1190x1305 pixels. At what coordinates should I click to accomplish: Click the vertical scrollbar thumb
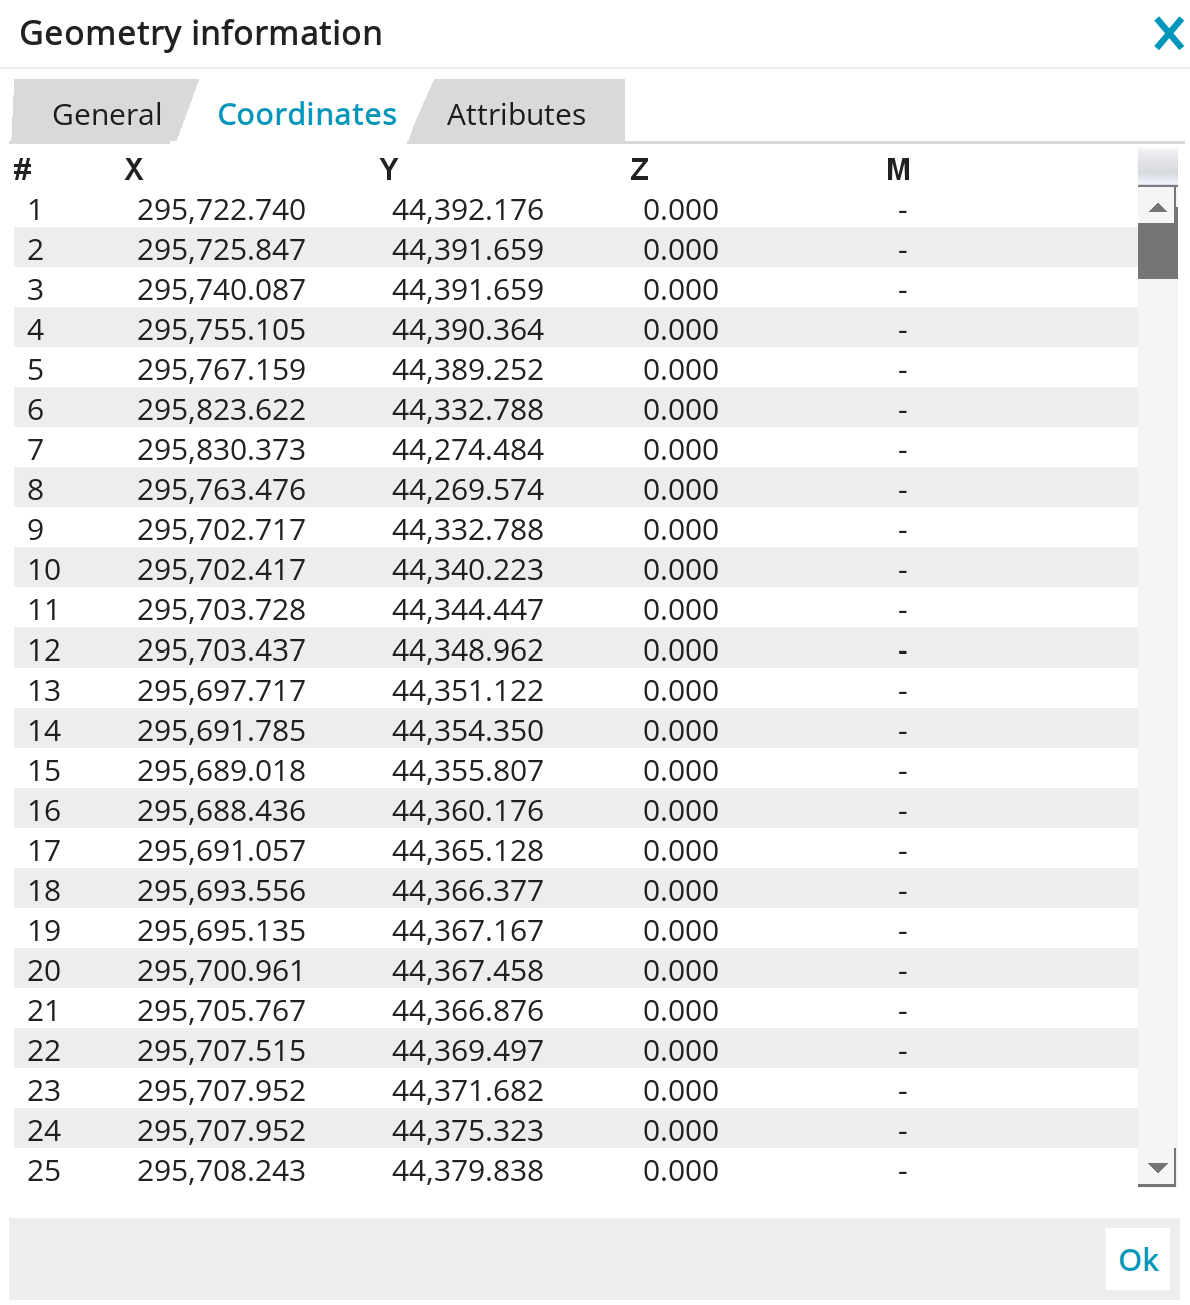click(x=1157, y=251)
